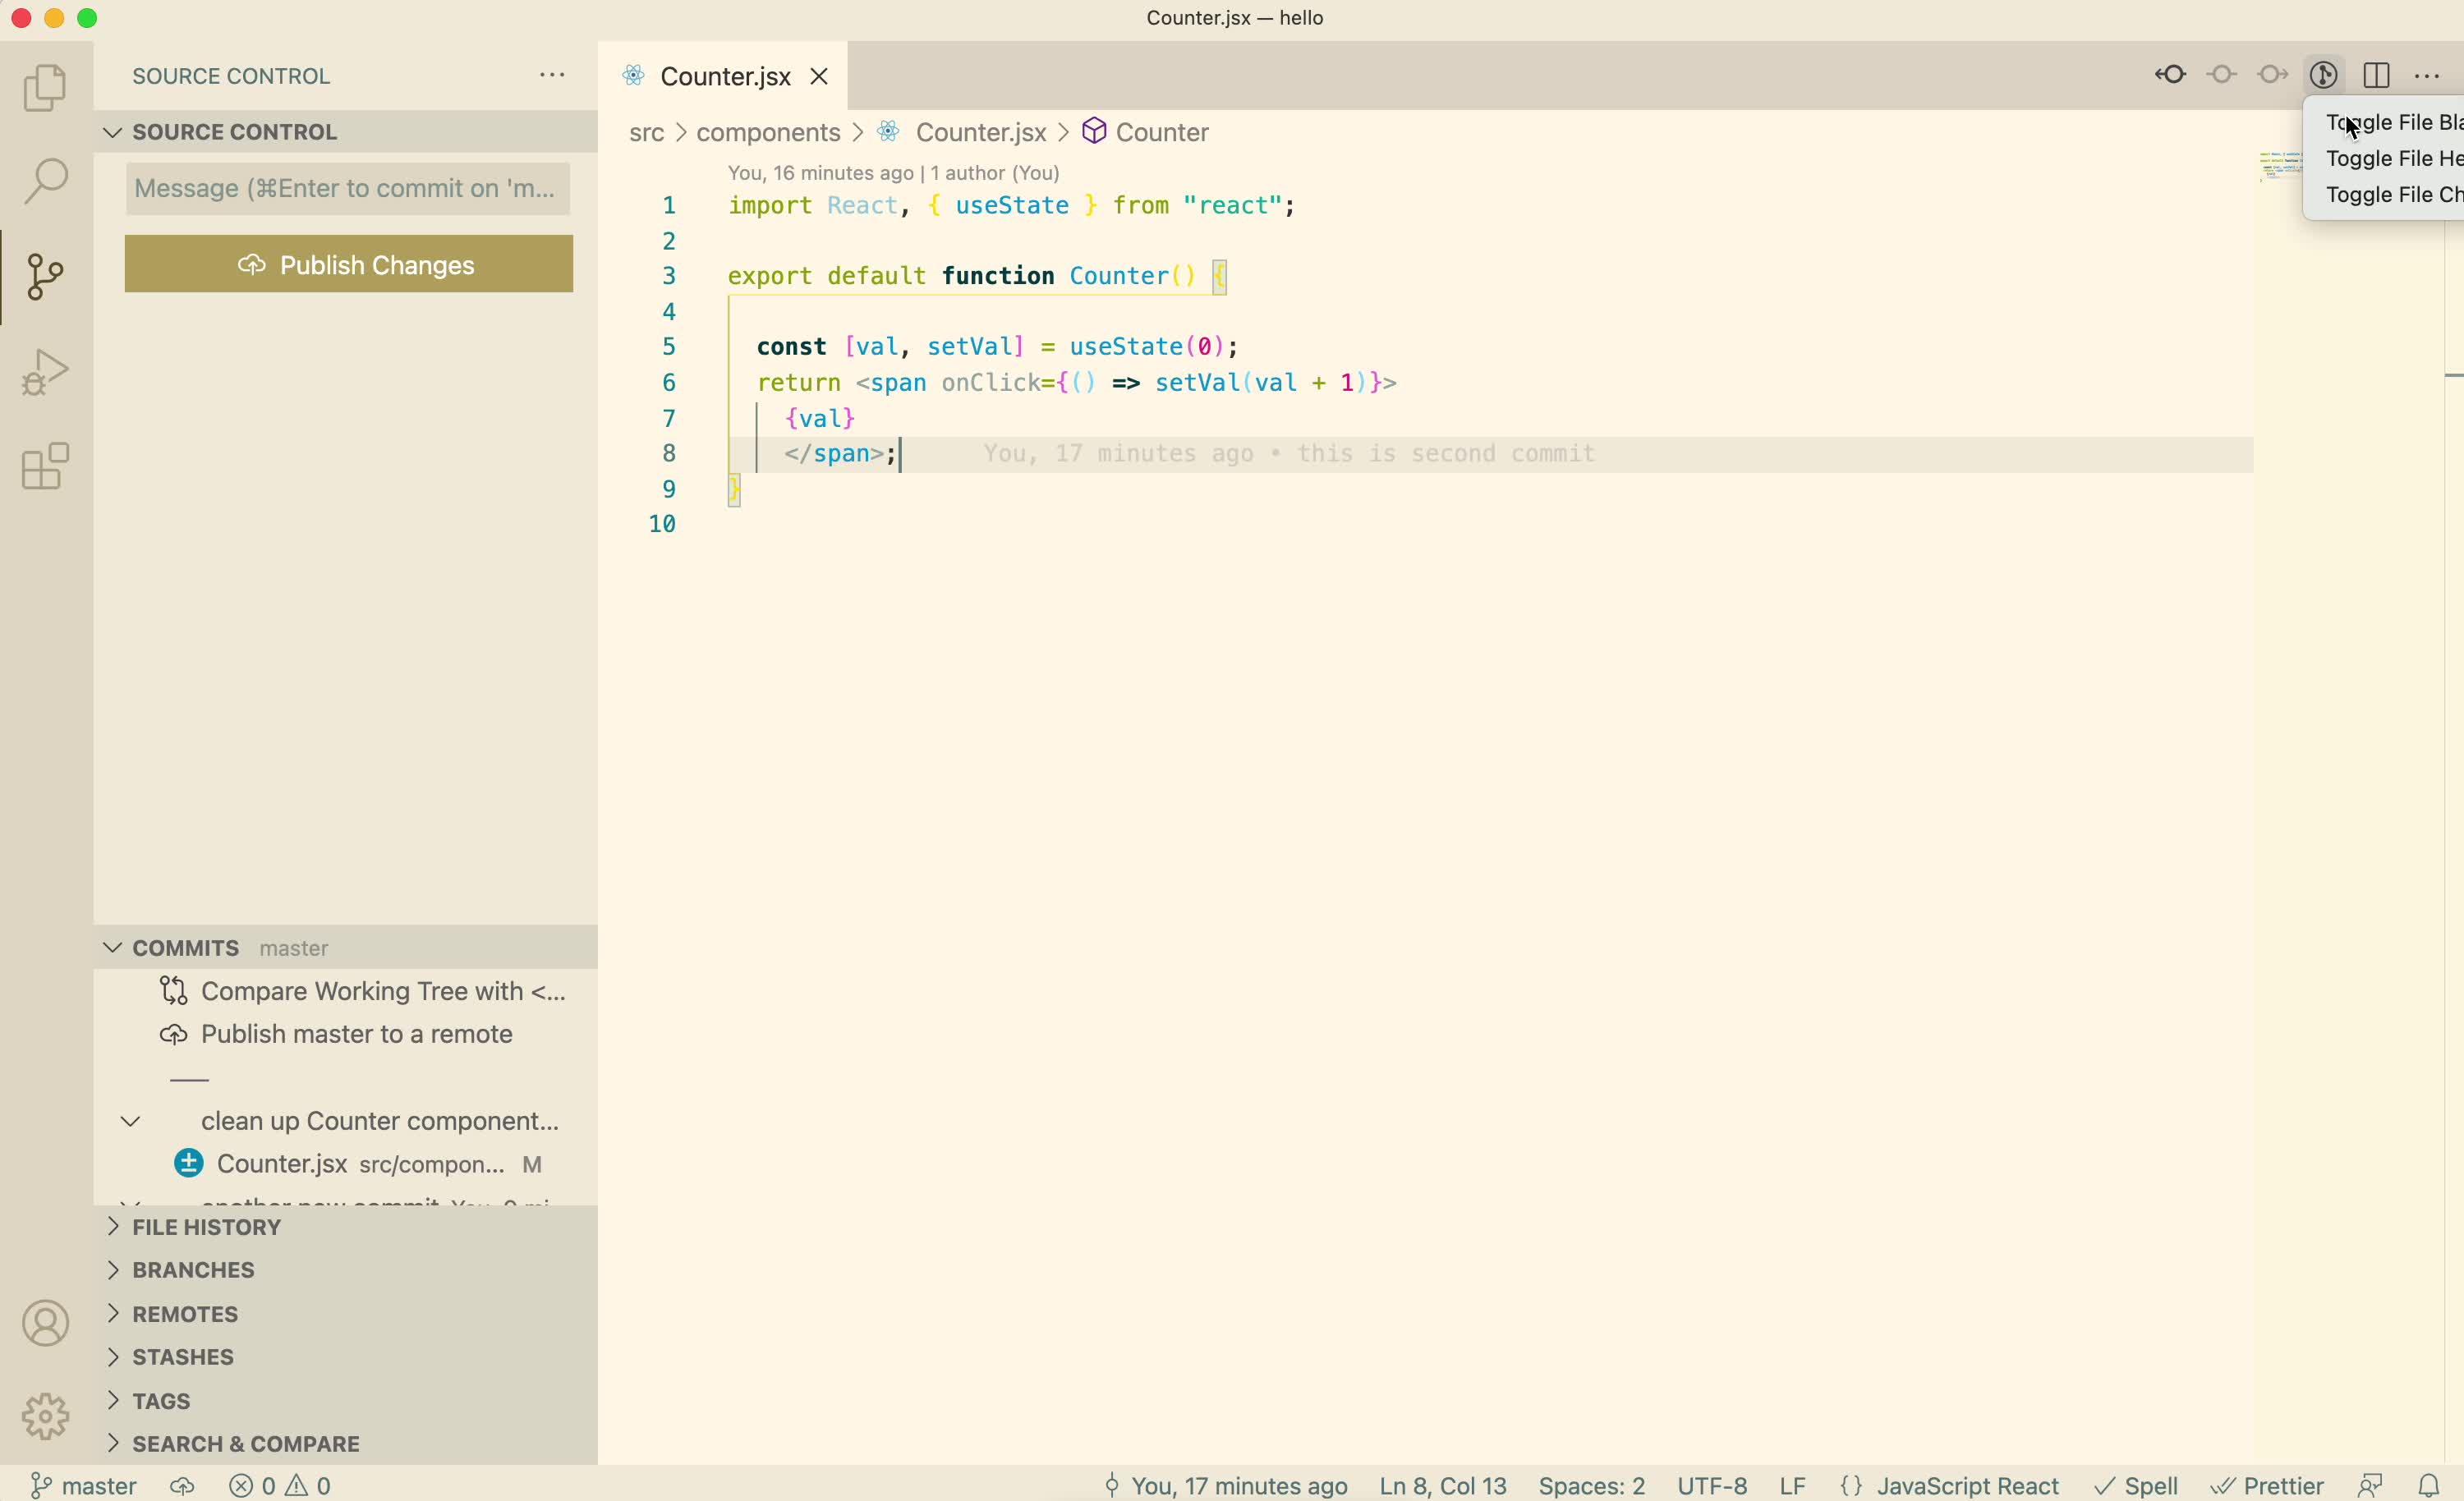Click line number 5 in the gutter
The height and width of the screenshot is (1501, 2464).
pyautogui.click(x=669, y=347)
